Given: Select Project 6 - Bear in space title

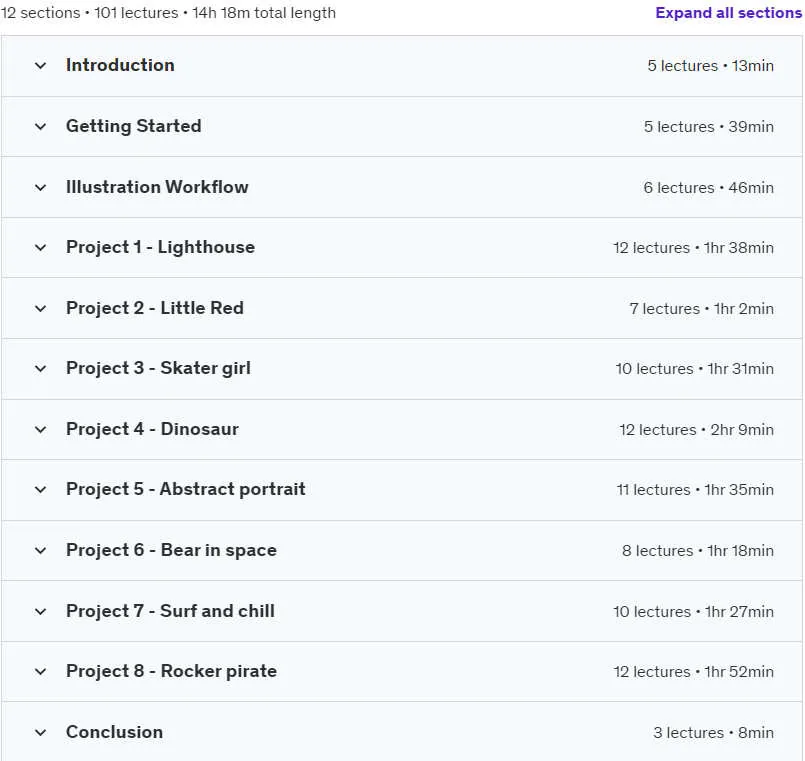Looking at the screenshot, I should (171, 550).
